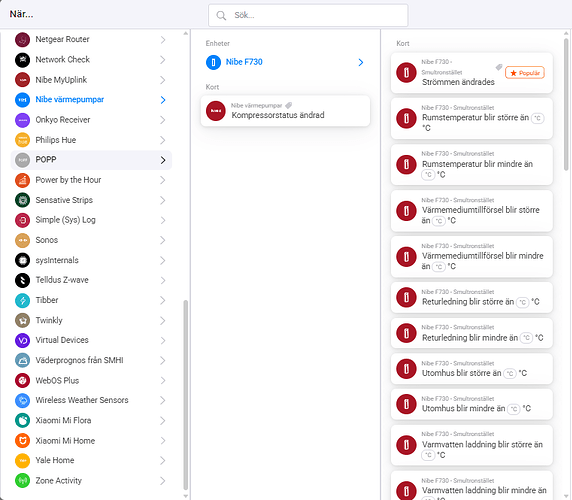Select the Nibe MyUplink app icon
This screenshot has height=500, width=572.
22,80
